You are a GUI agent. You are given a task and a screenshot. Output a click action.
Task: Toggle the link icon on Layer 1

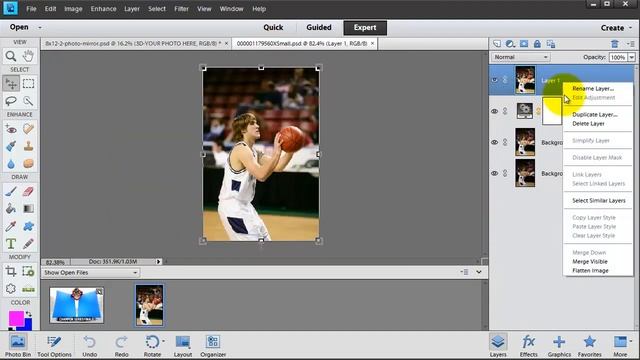(x=505, y=80)
